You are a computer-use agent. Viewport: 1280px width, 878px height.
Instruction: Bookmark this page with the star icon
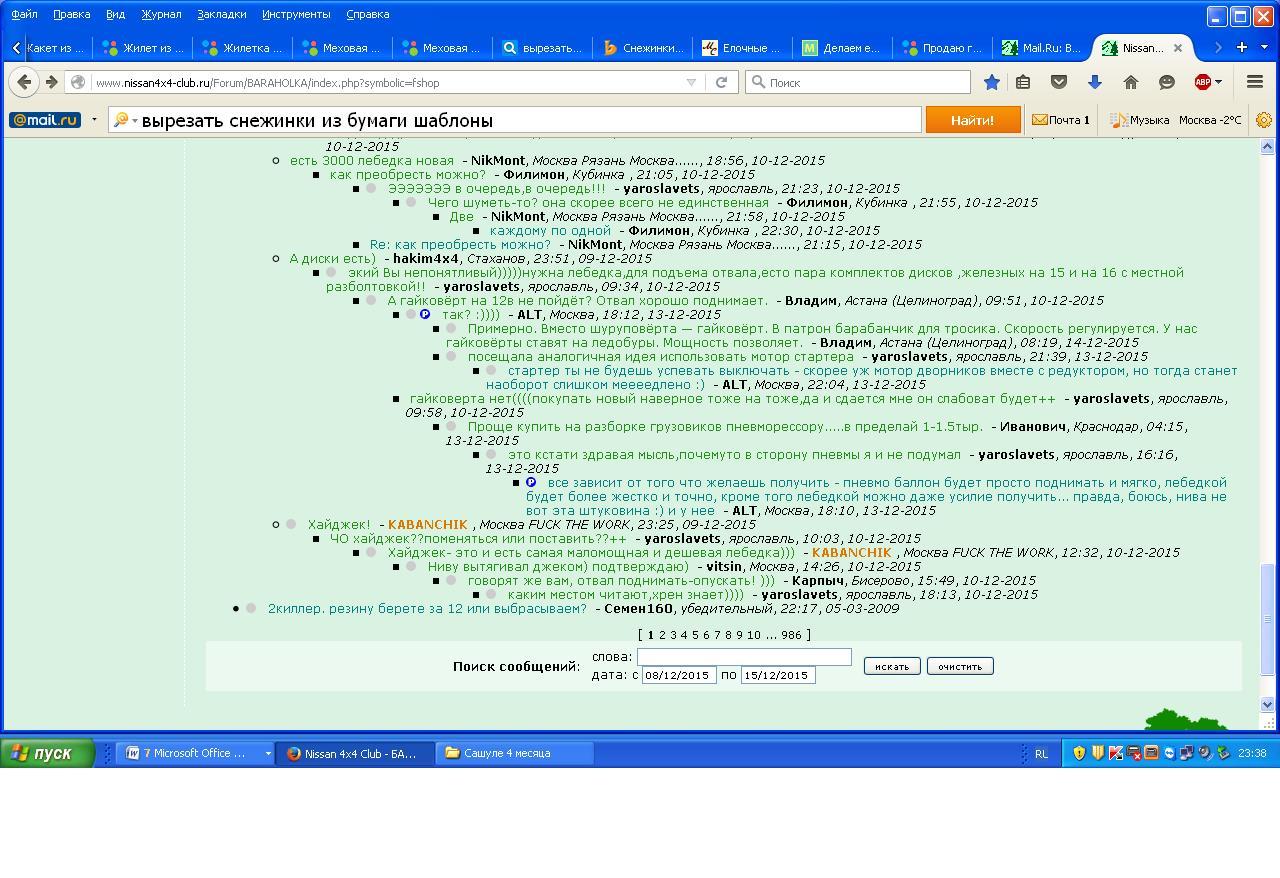[x=991, y=82]
